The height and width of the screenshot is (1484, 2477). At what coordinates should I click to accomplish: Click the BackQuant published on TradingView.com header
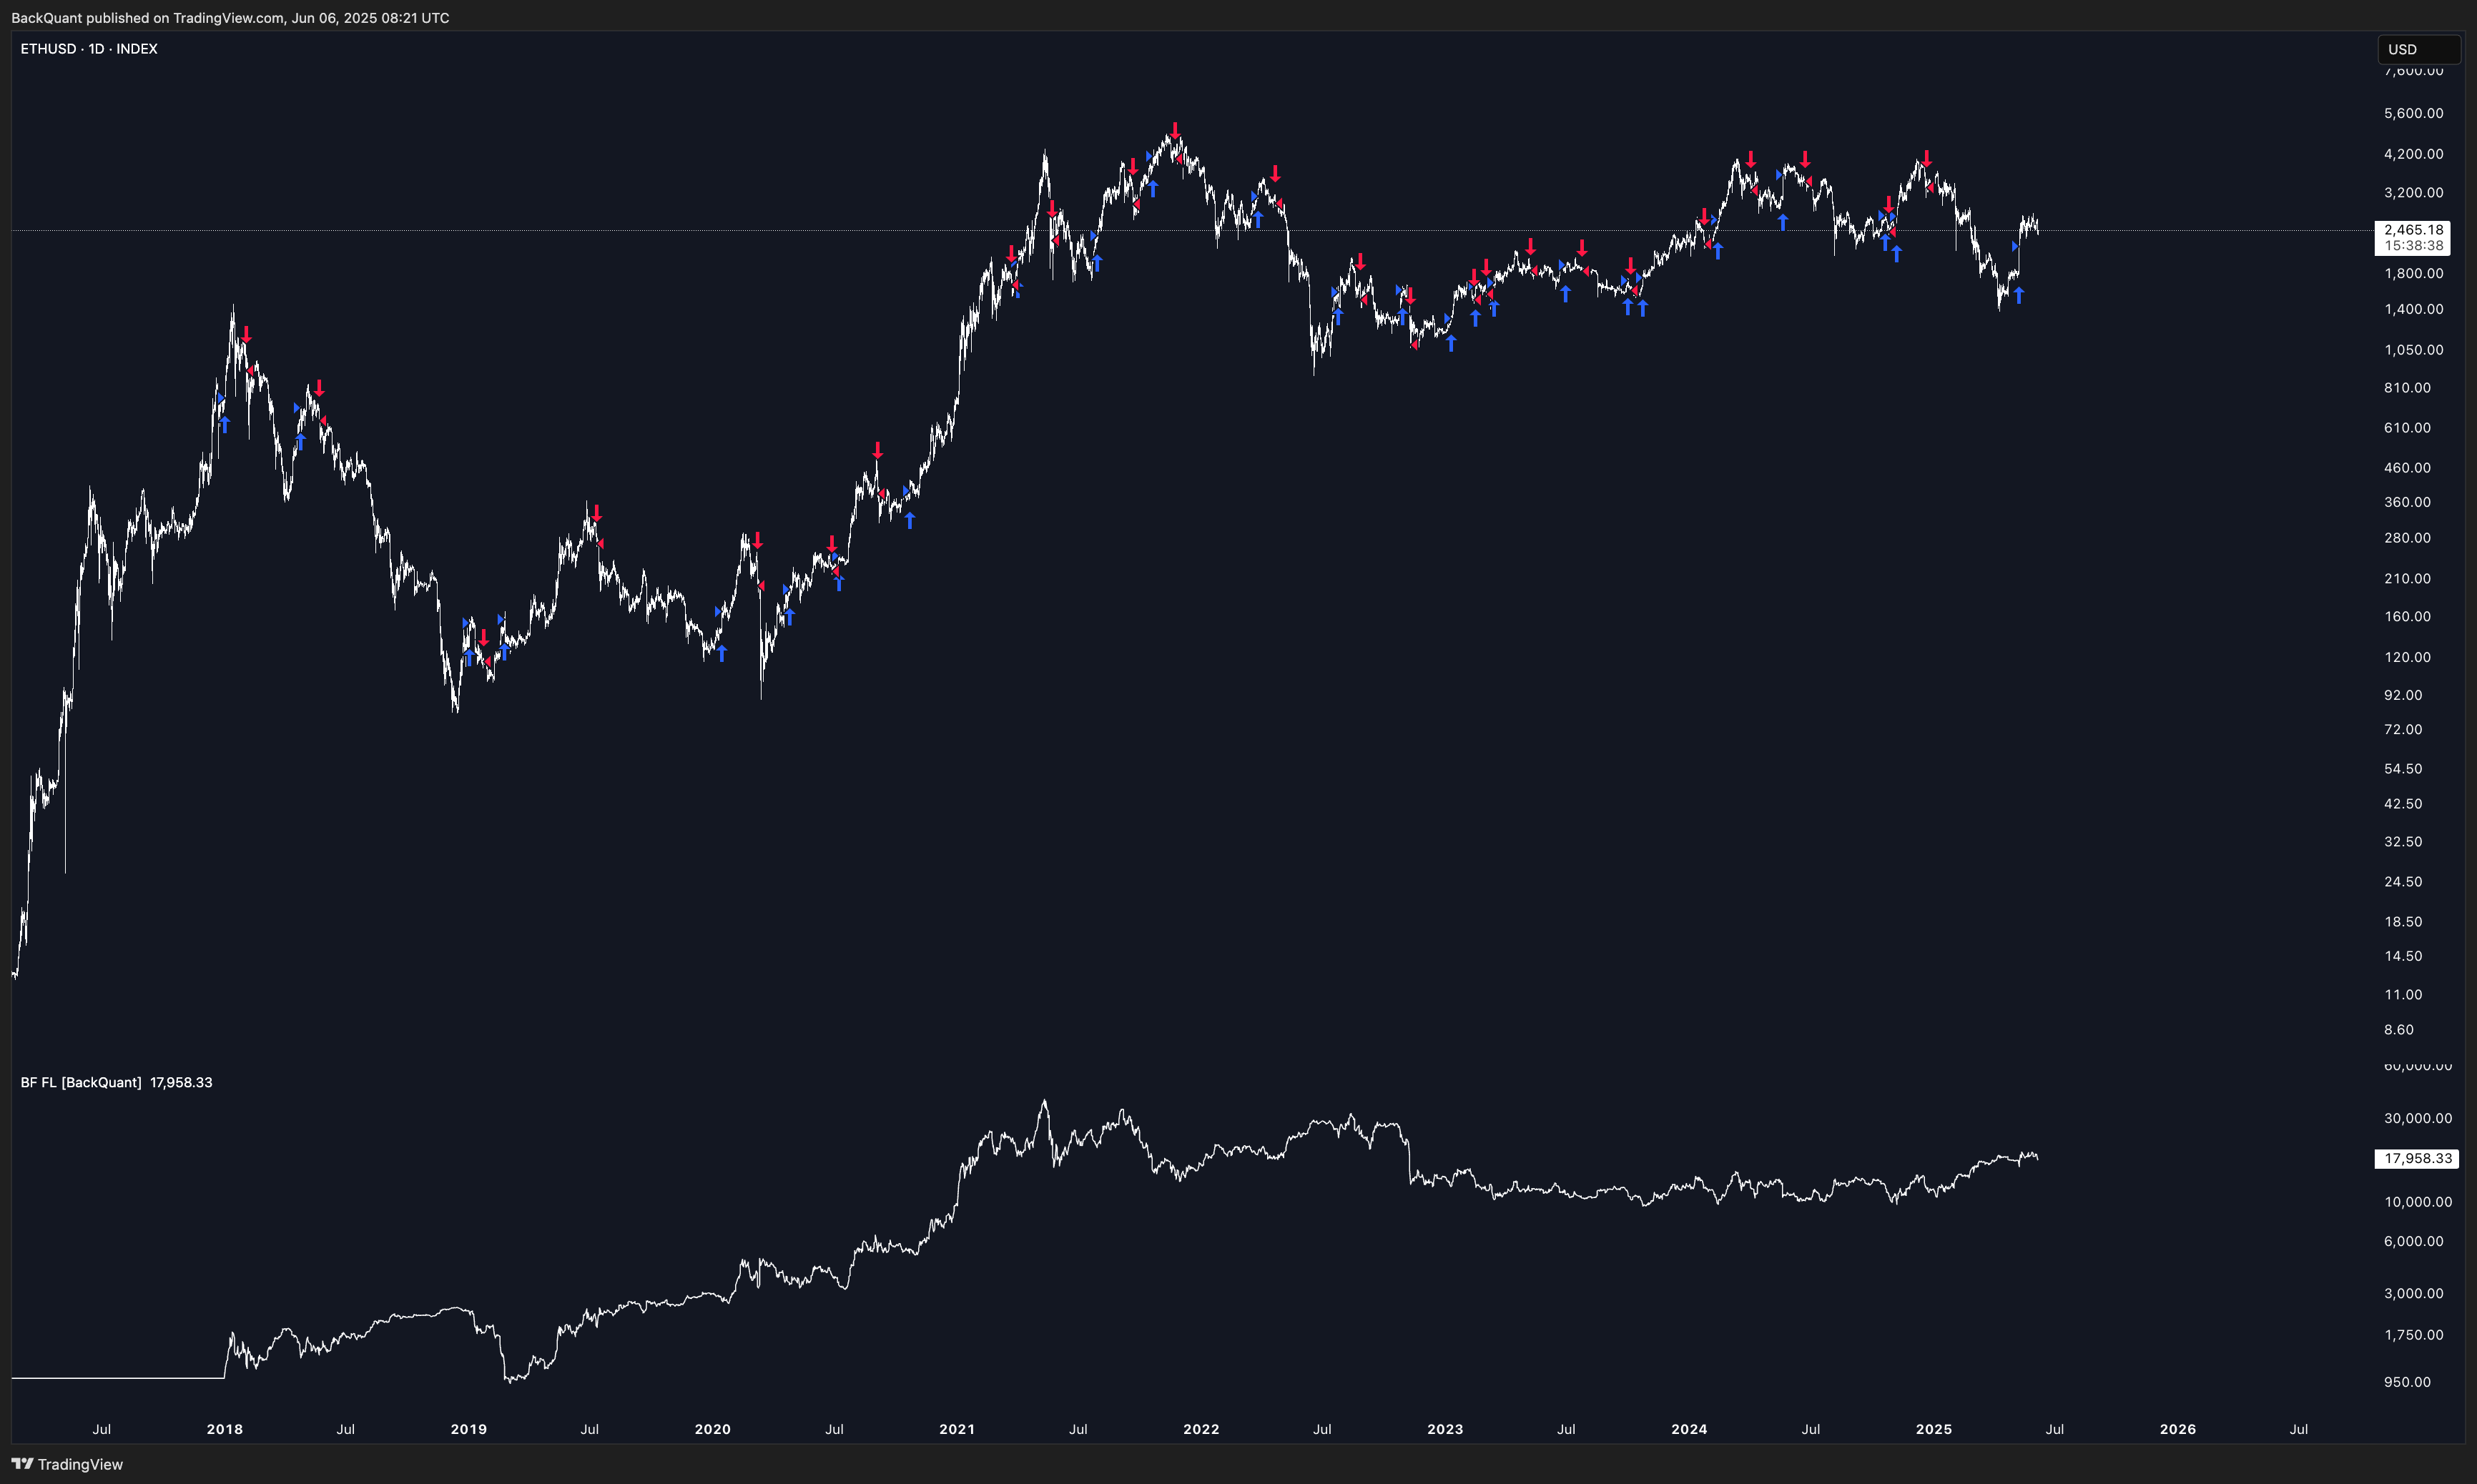230,18
